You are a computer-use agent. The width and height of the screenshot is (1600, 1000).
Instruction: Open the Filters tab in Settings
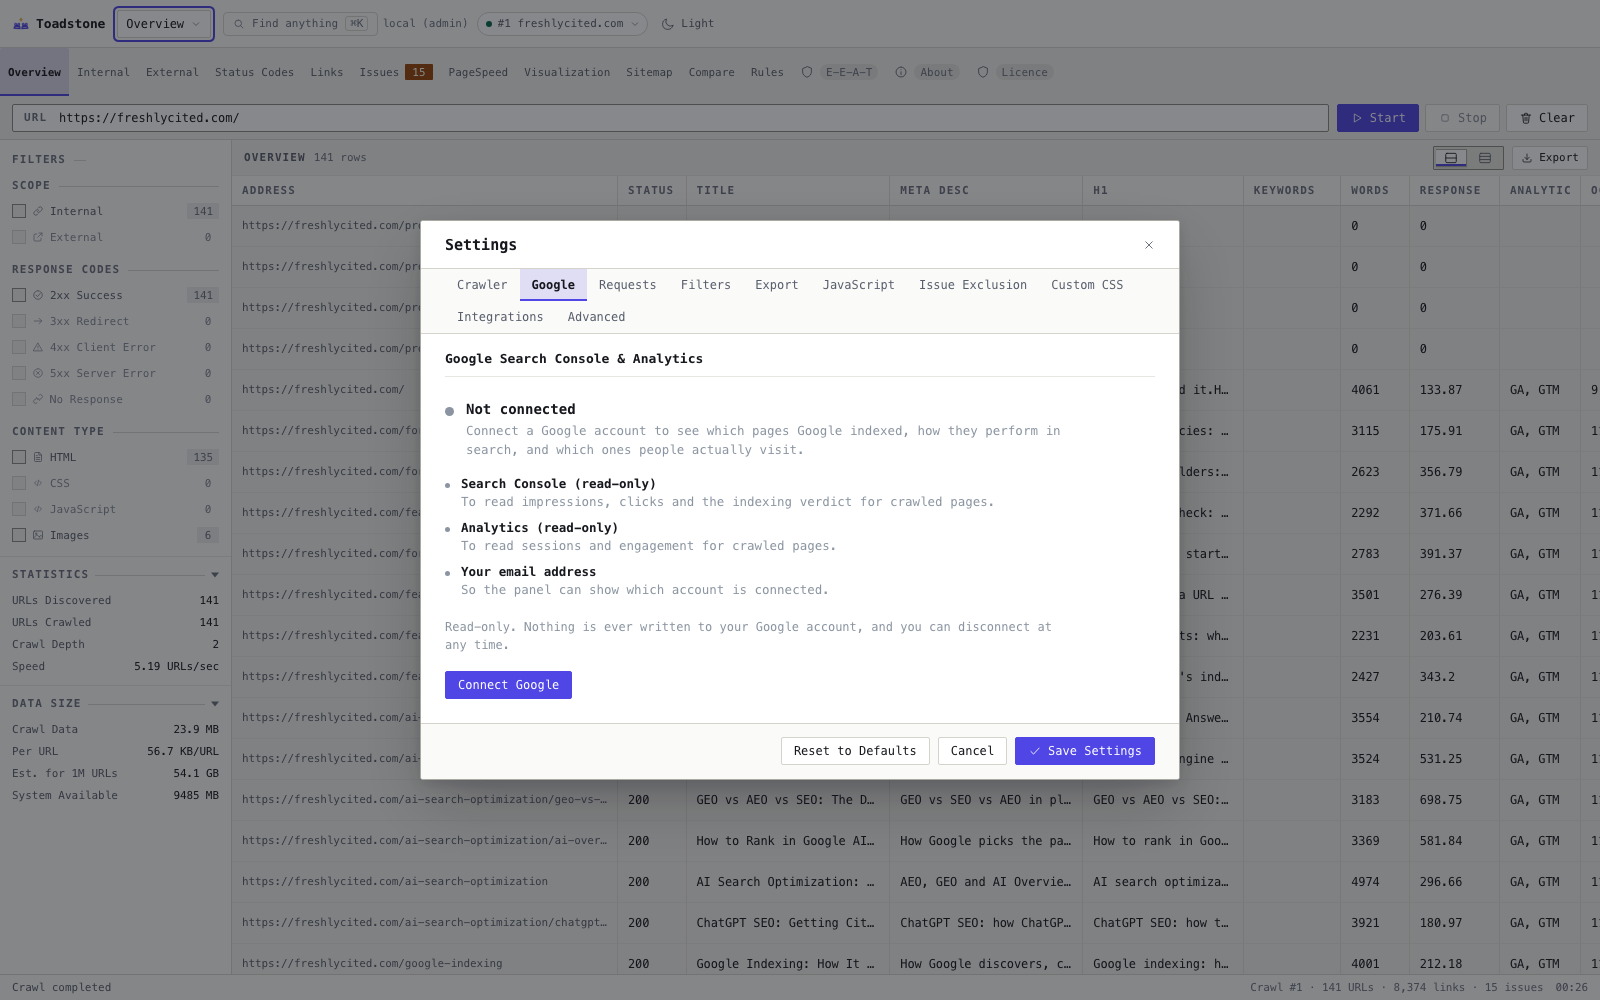[706, 285]
